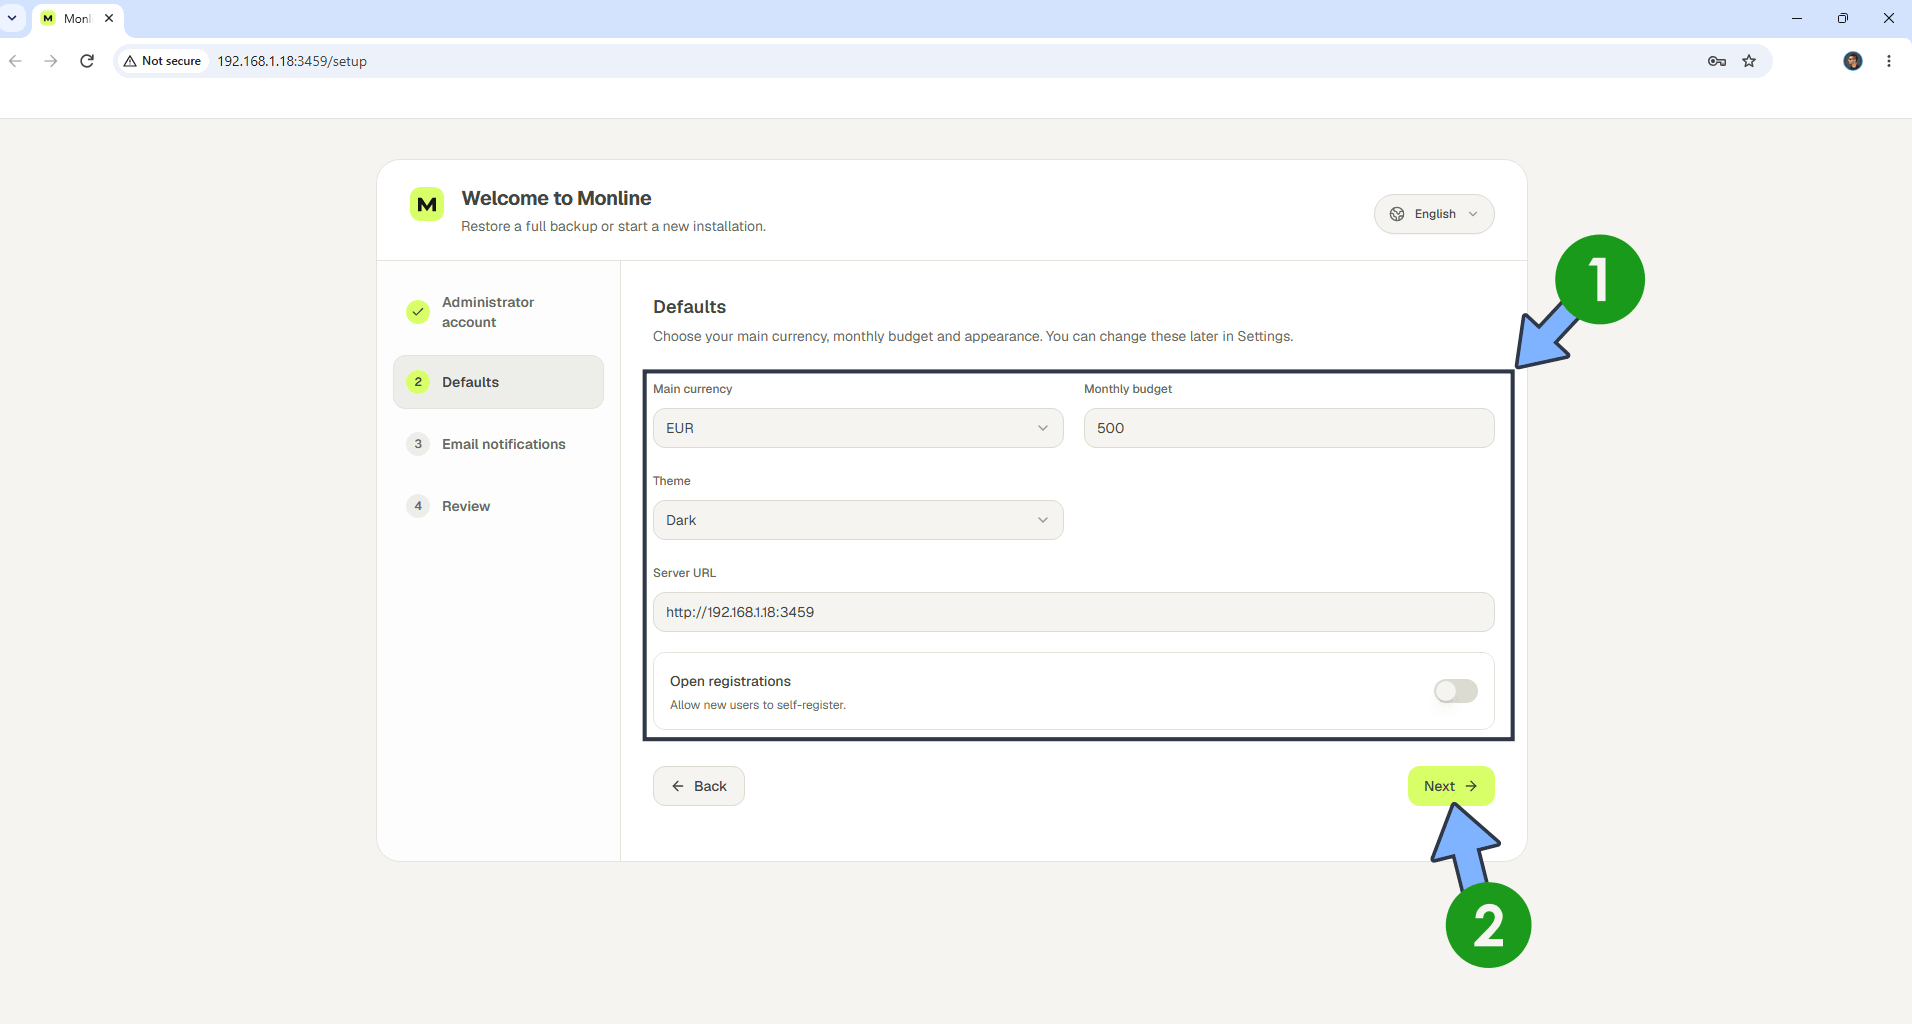Image resolution: width=1912 pixels, height=1024 pixels.
Task: Select the Monline browser tab
Action: click(x=79, y=18)
